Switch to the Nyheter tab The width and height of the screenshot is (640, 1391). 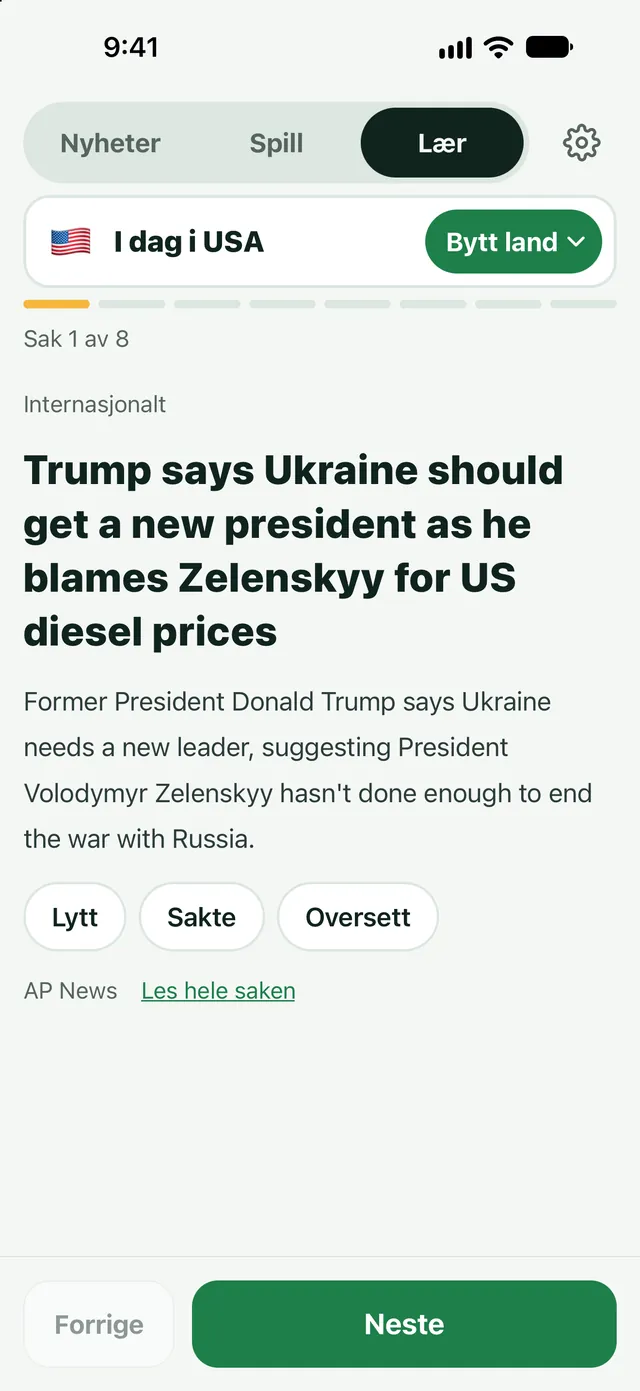click(110, 143)
